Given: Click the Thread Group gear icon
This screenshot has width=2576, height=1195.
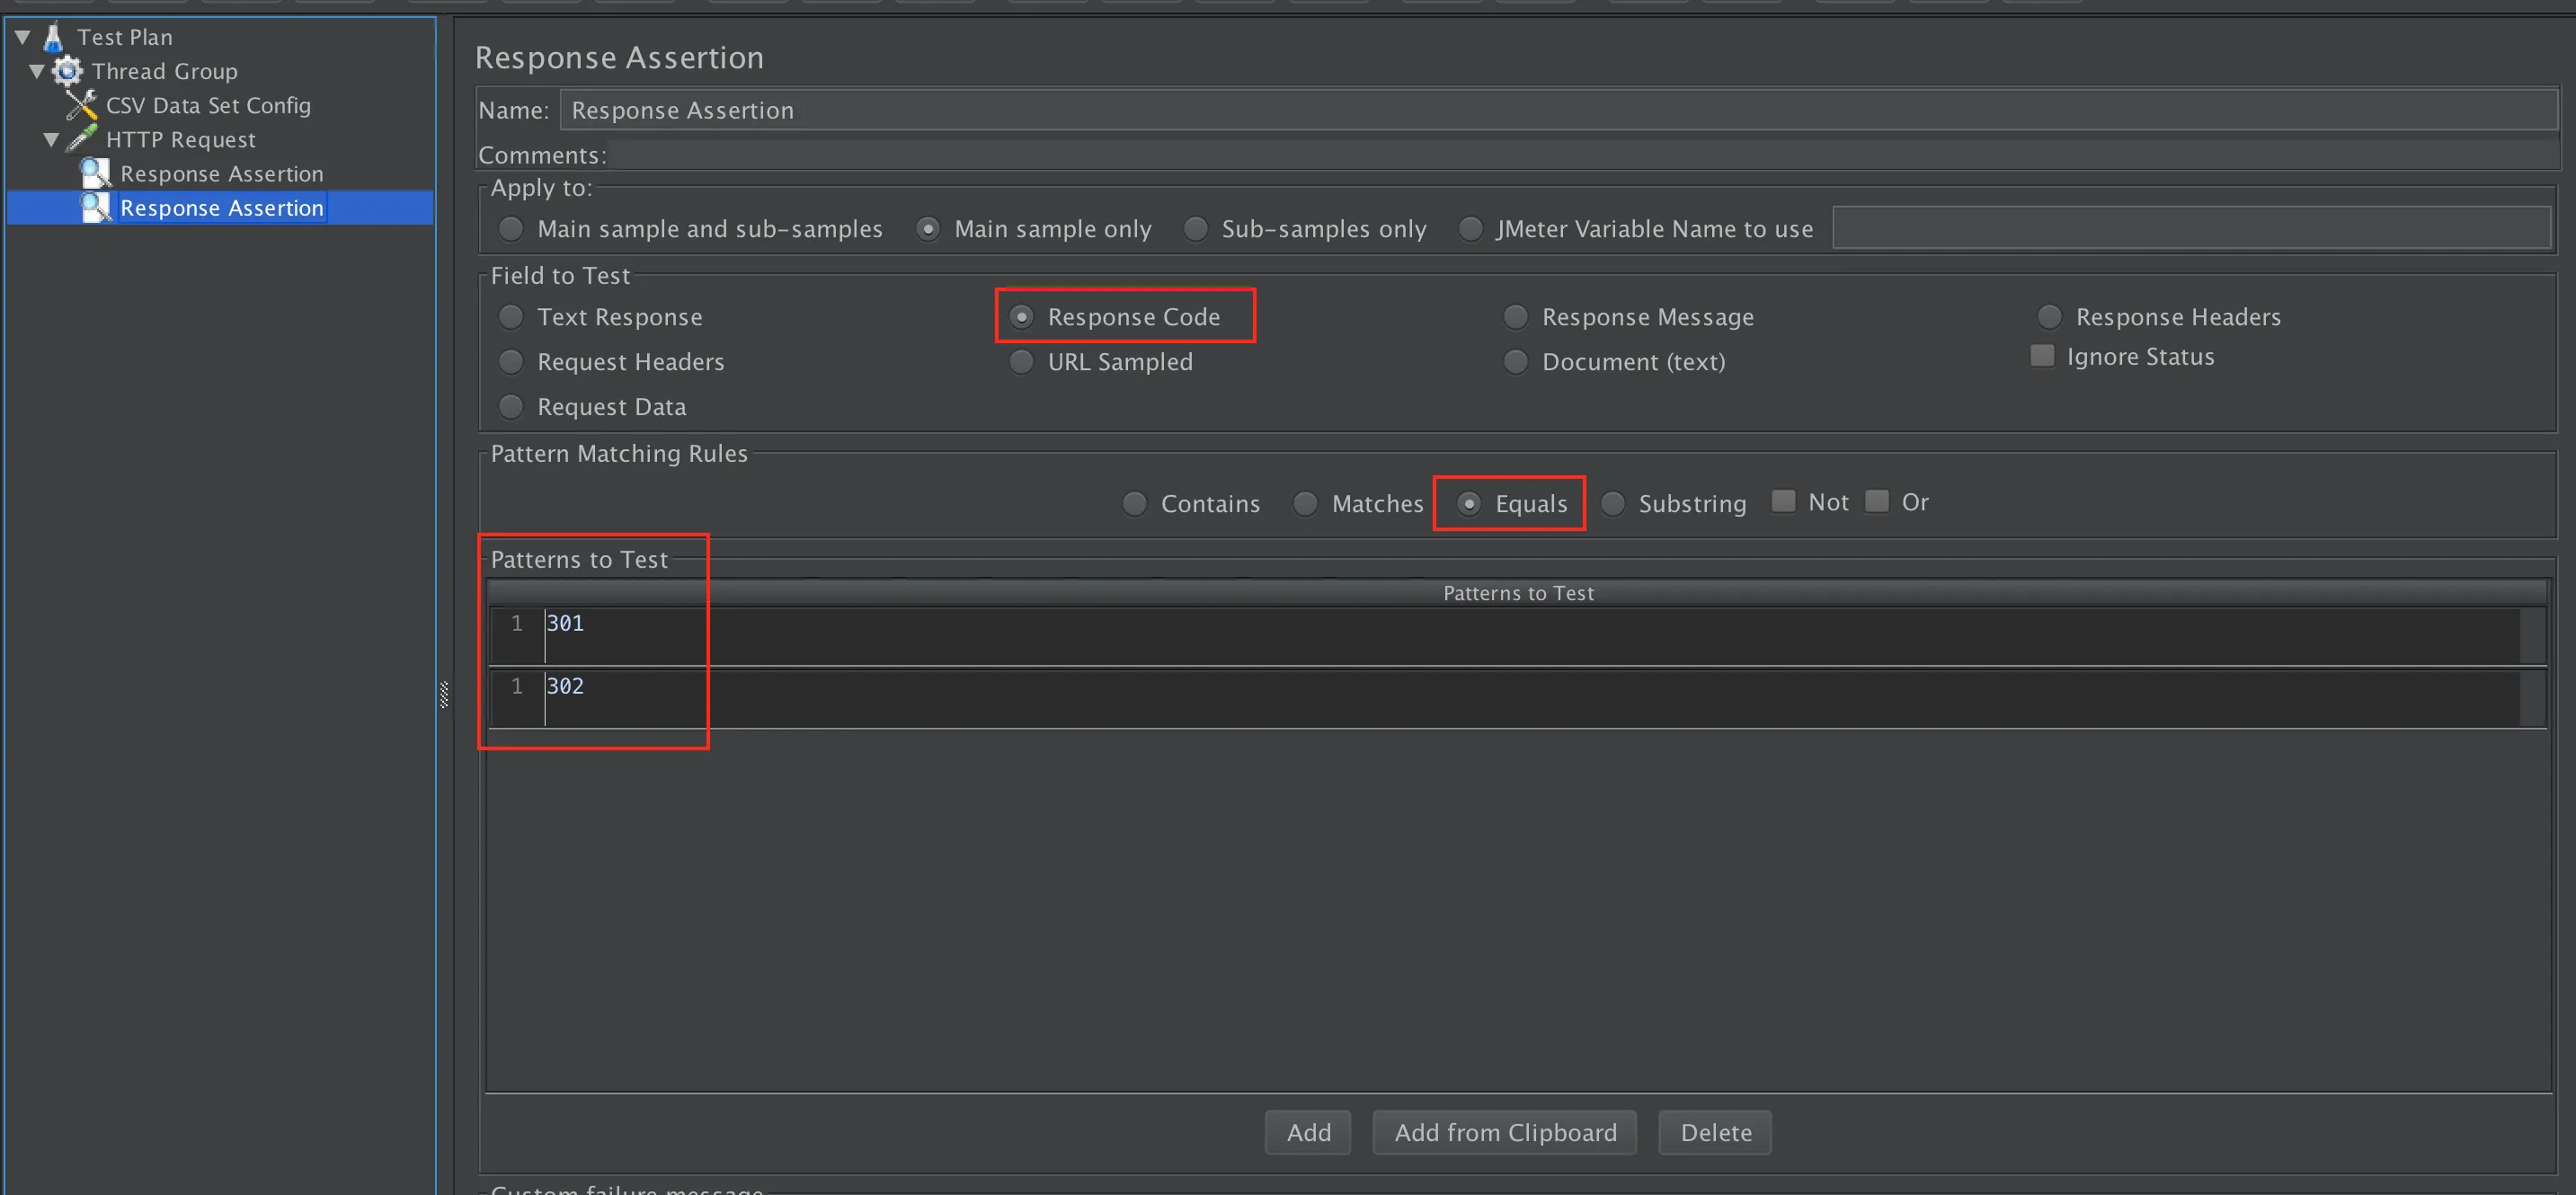Looking at the screenshot, I should tap(68, 71).
